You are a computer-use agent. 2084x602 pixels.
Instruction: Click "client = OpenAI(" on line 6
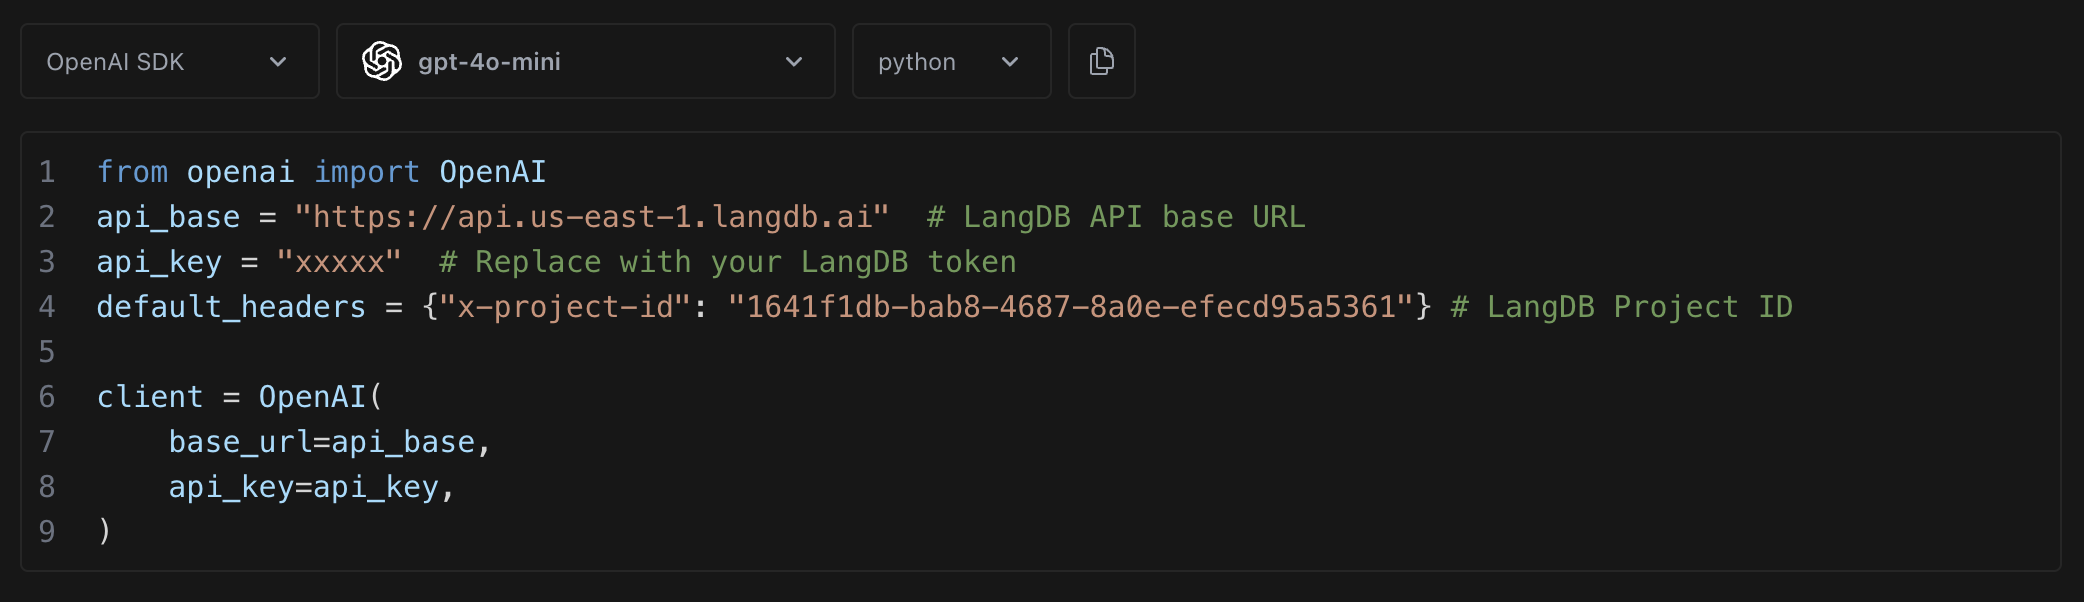pos(240,397)
